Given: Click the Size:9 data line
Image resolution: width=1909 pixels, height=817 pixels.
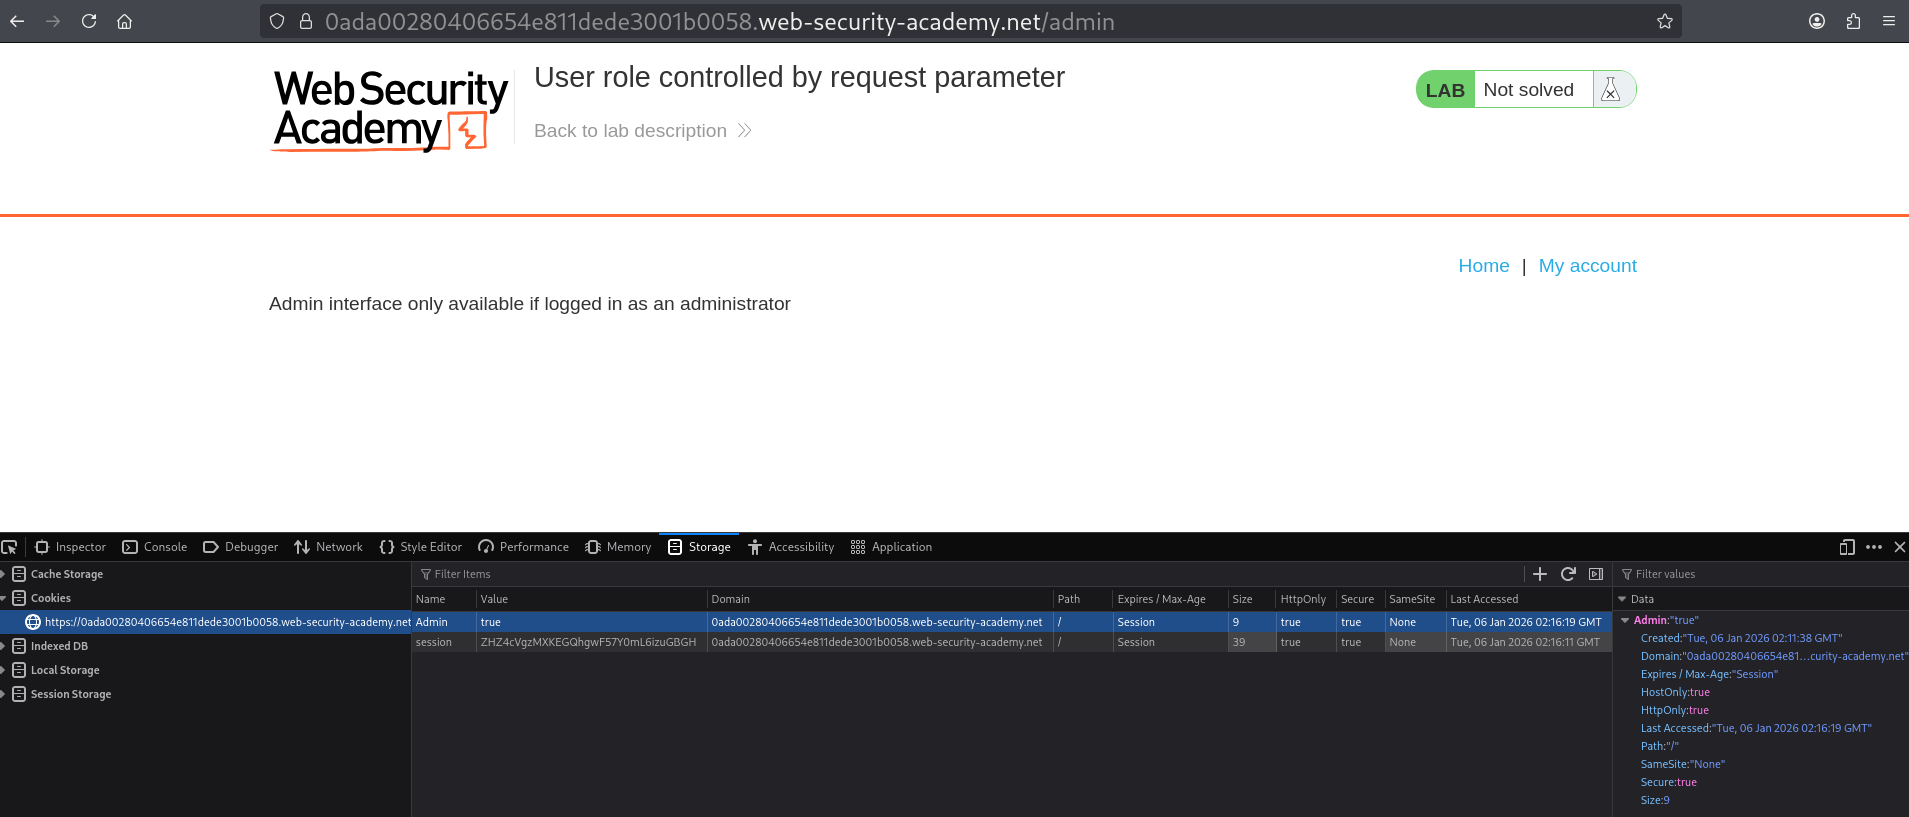Looking at the screenshot, I should 1655,800.
